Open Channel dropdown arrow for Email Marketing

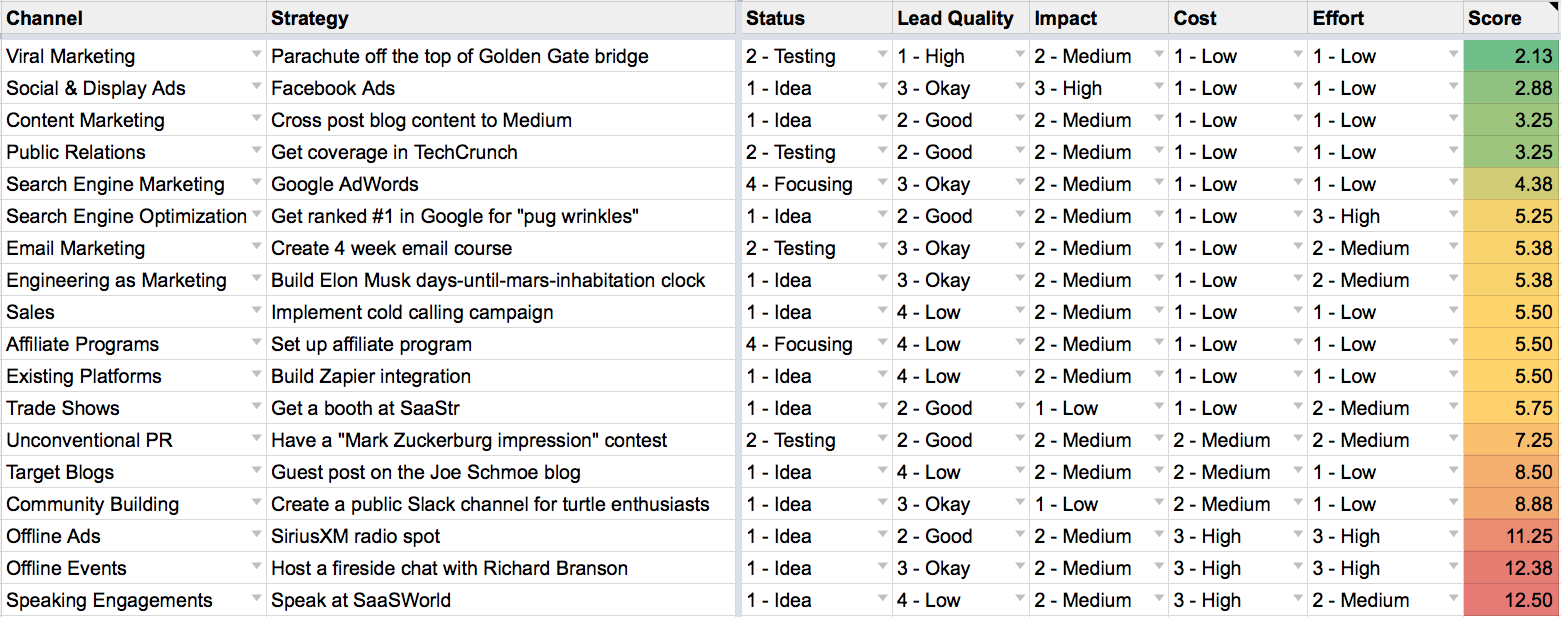point(257,247)
